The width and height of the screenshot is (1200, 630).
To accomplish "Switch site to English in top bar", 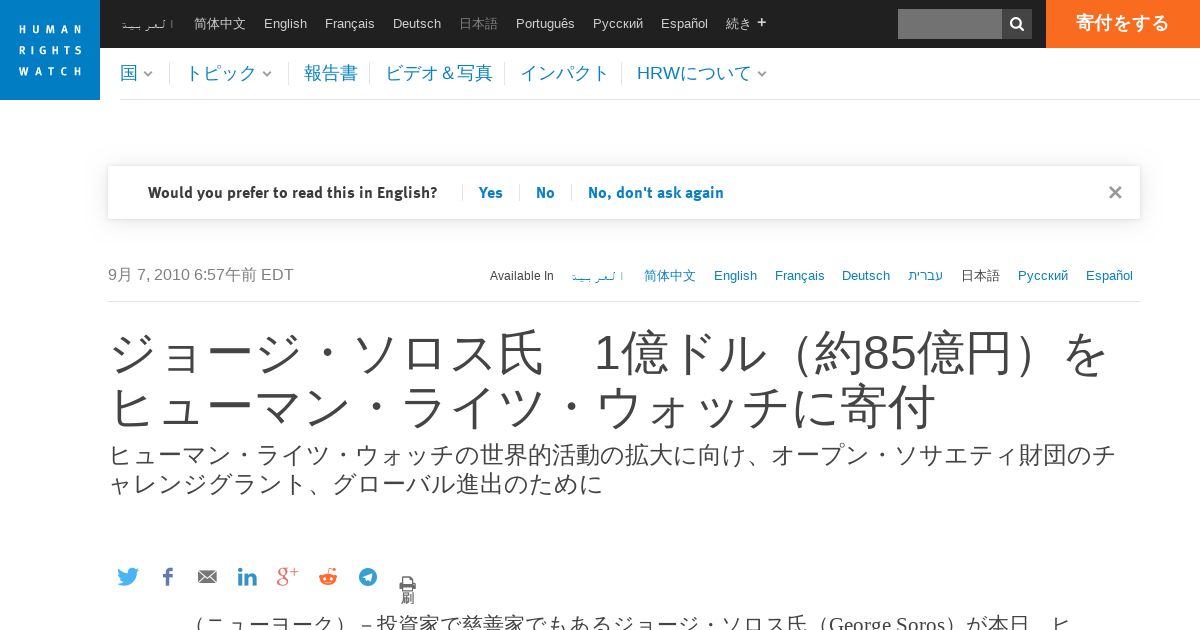I will [x=286, y=23].
